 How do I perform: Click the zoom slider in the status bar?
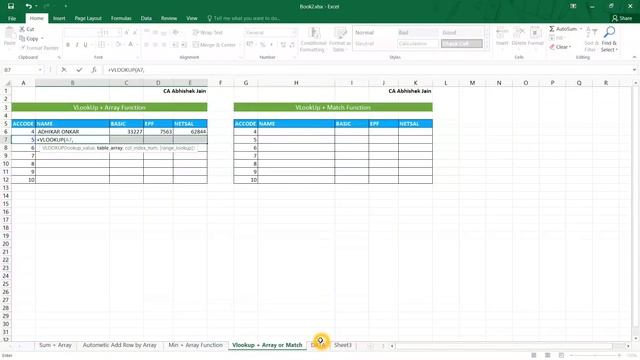[594, 356]
